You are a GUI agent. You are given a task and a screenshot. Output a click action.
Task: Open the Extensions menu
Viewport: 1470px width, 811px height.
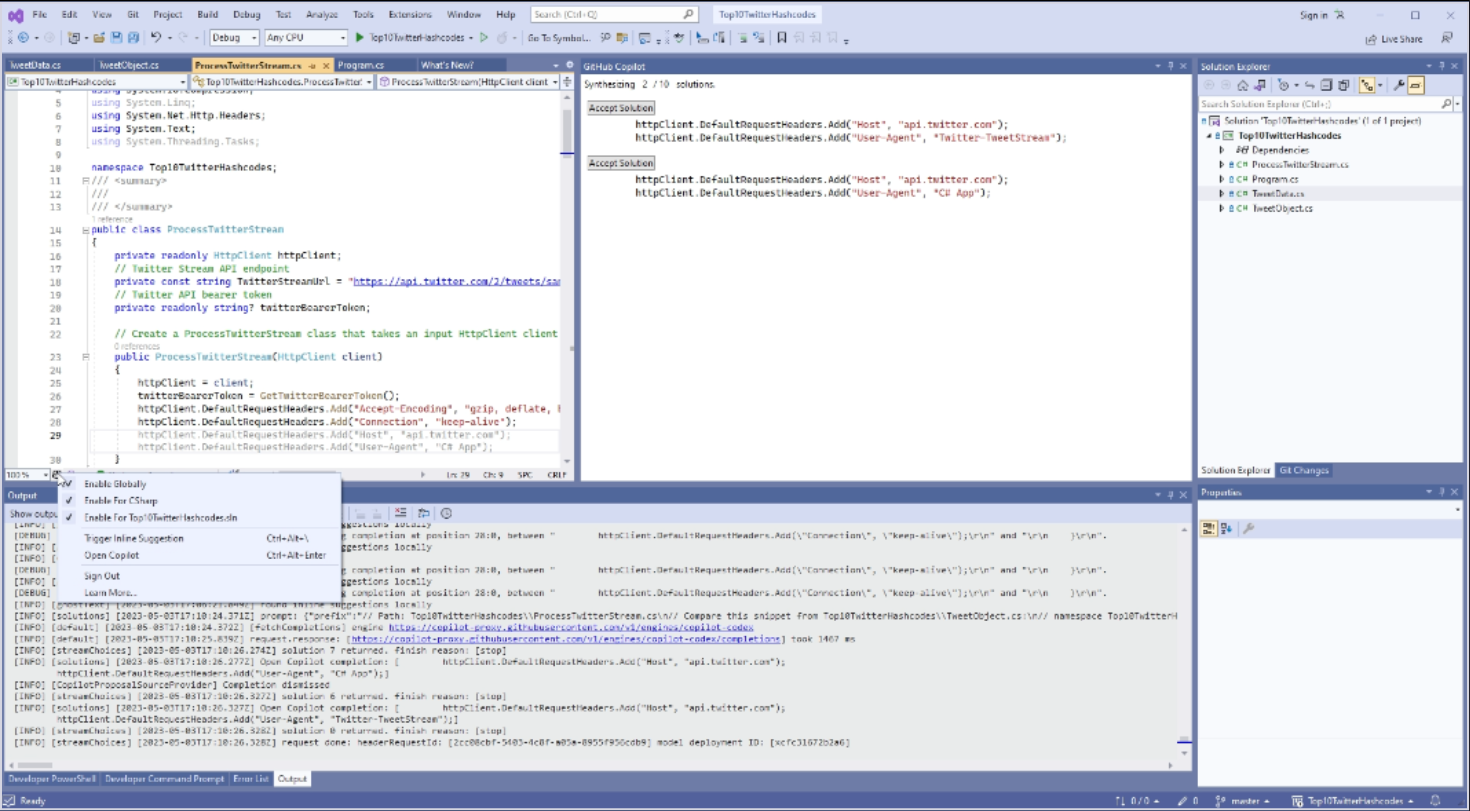point(410,15)
